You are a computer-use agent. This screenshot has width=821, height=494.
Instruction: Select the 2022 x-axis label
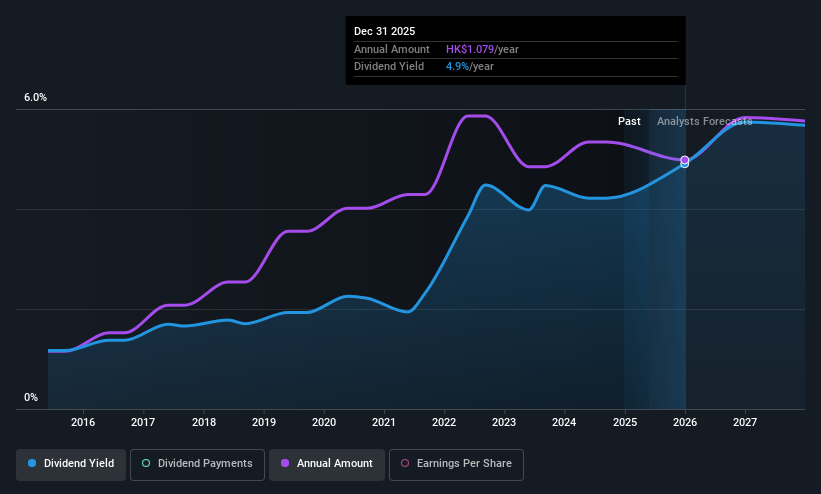point(444,422)
